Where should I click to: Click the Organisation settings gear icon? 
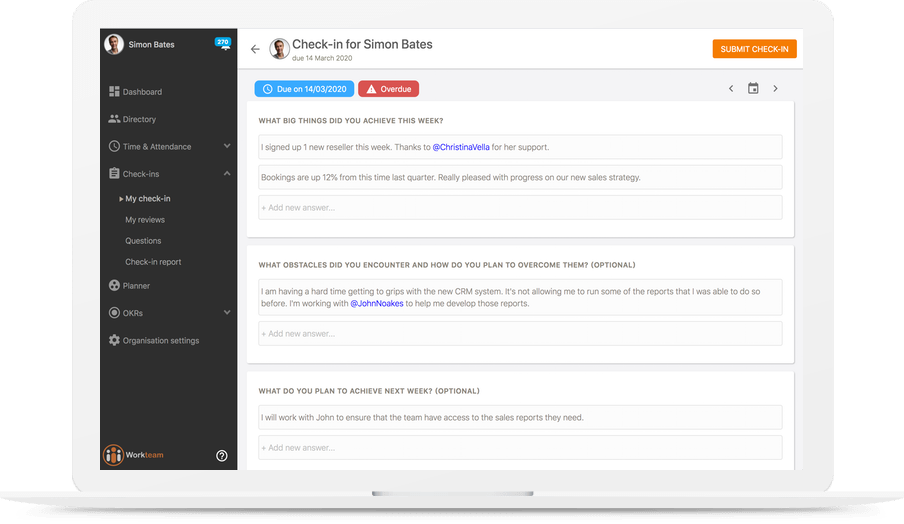point(114,340)
